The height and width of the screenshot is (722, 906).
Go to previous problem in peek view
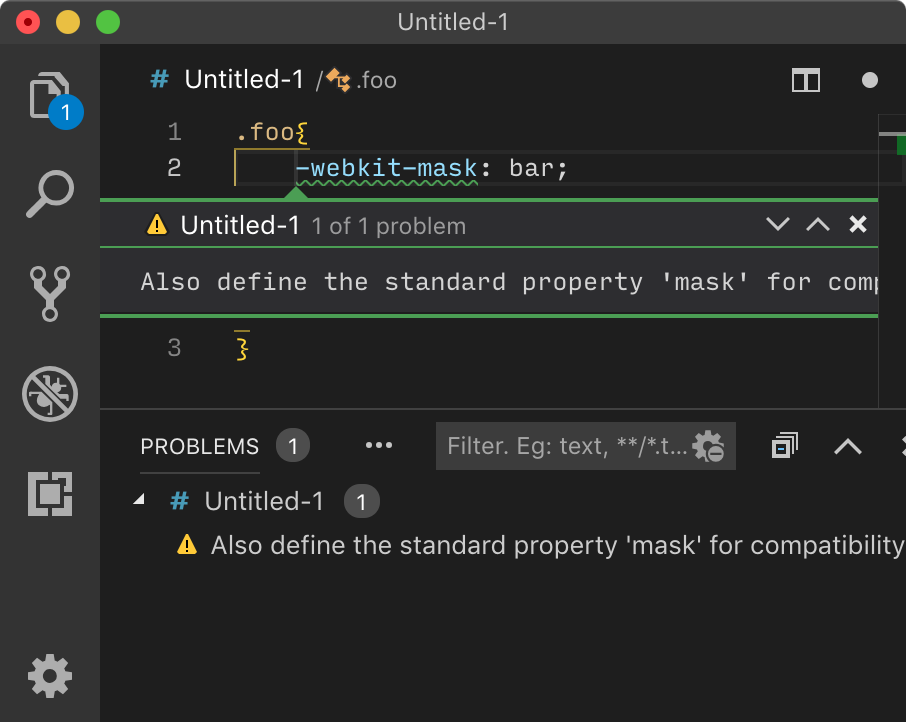818,224
